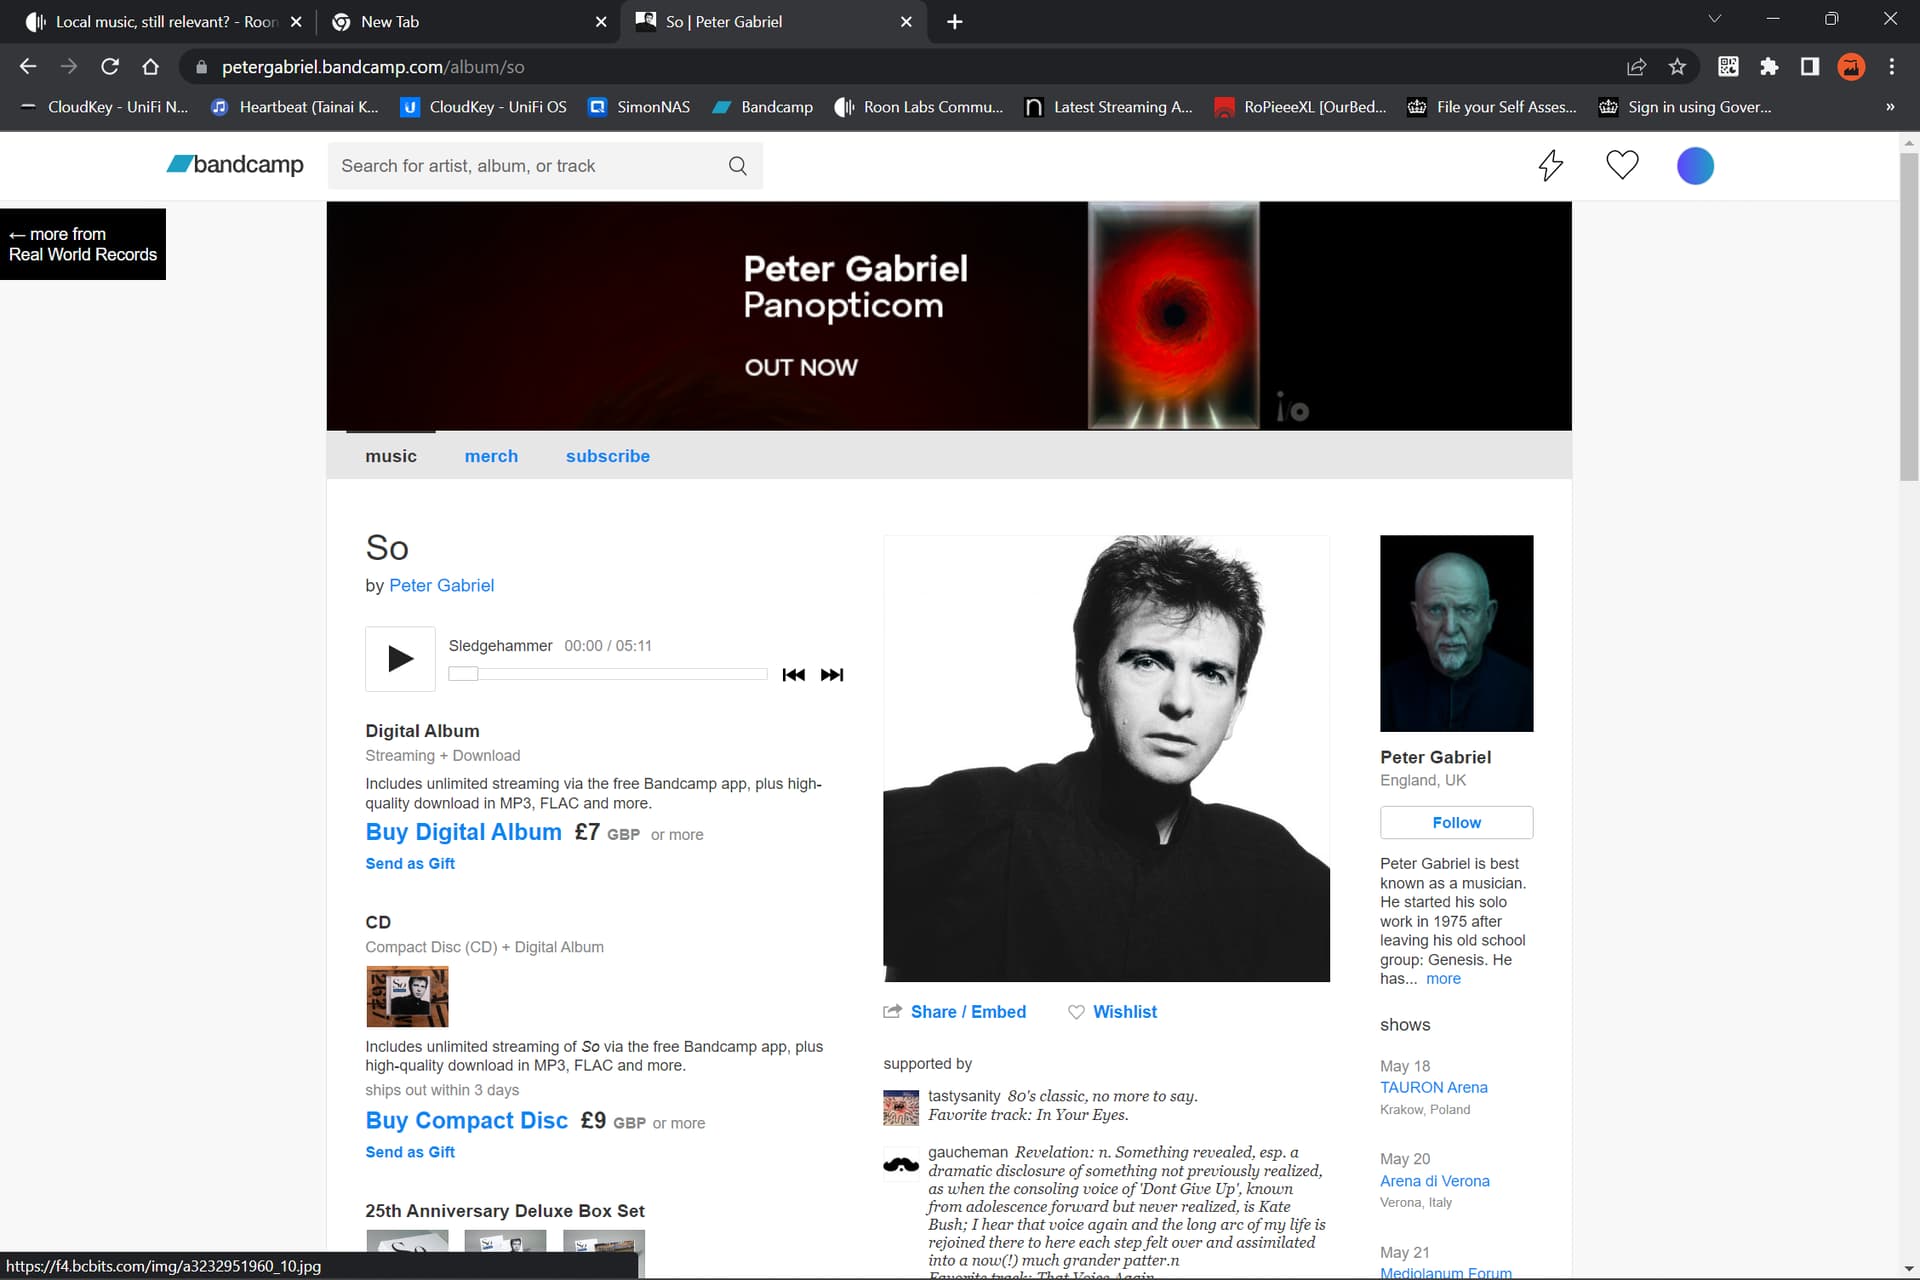
Task: Play the Sledgehammer track
Action: pyautogui.click(x=400, y=659)
